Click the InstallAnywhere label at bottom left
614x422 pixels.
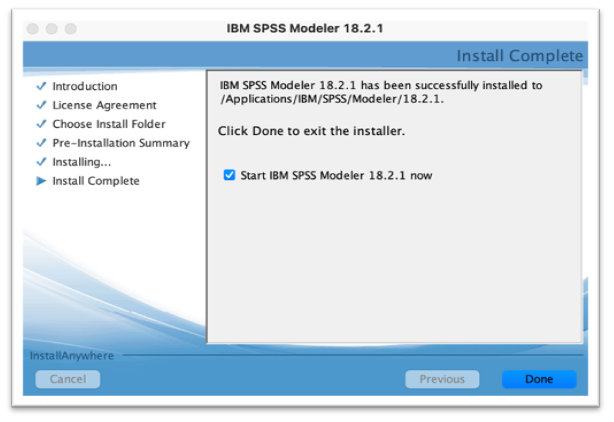coord(72,355)
